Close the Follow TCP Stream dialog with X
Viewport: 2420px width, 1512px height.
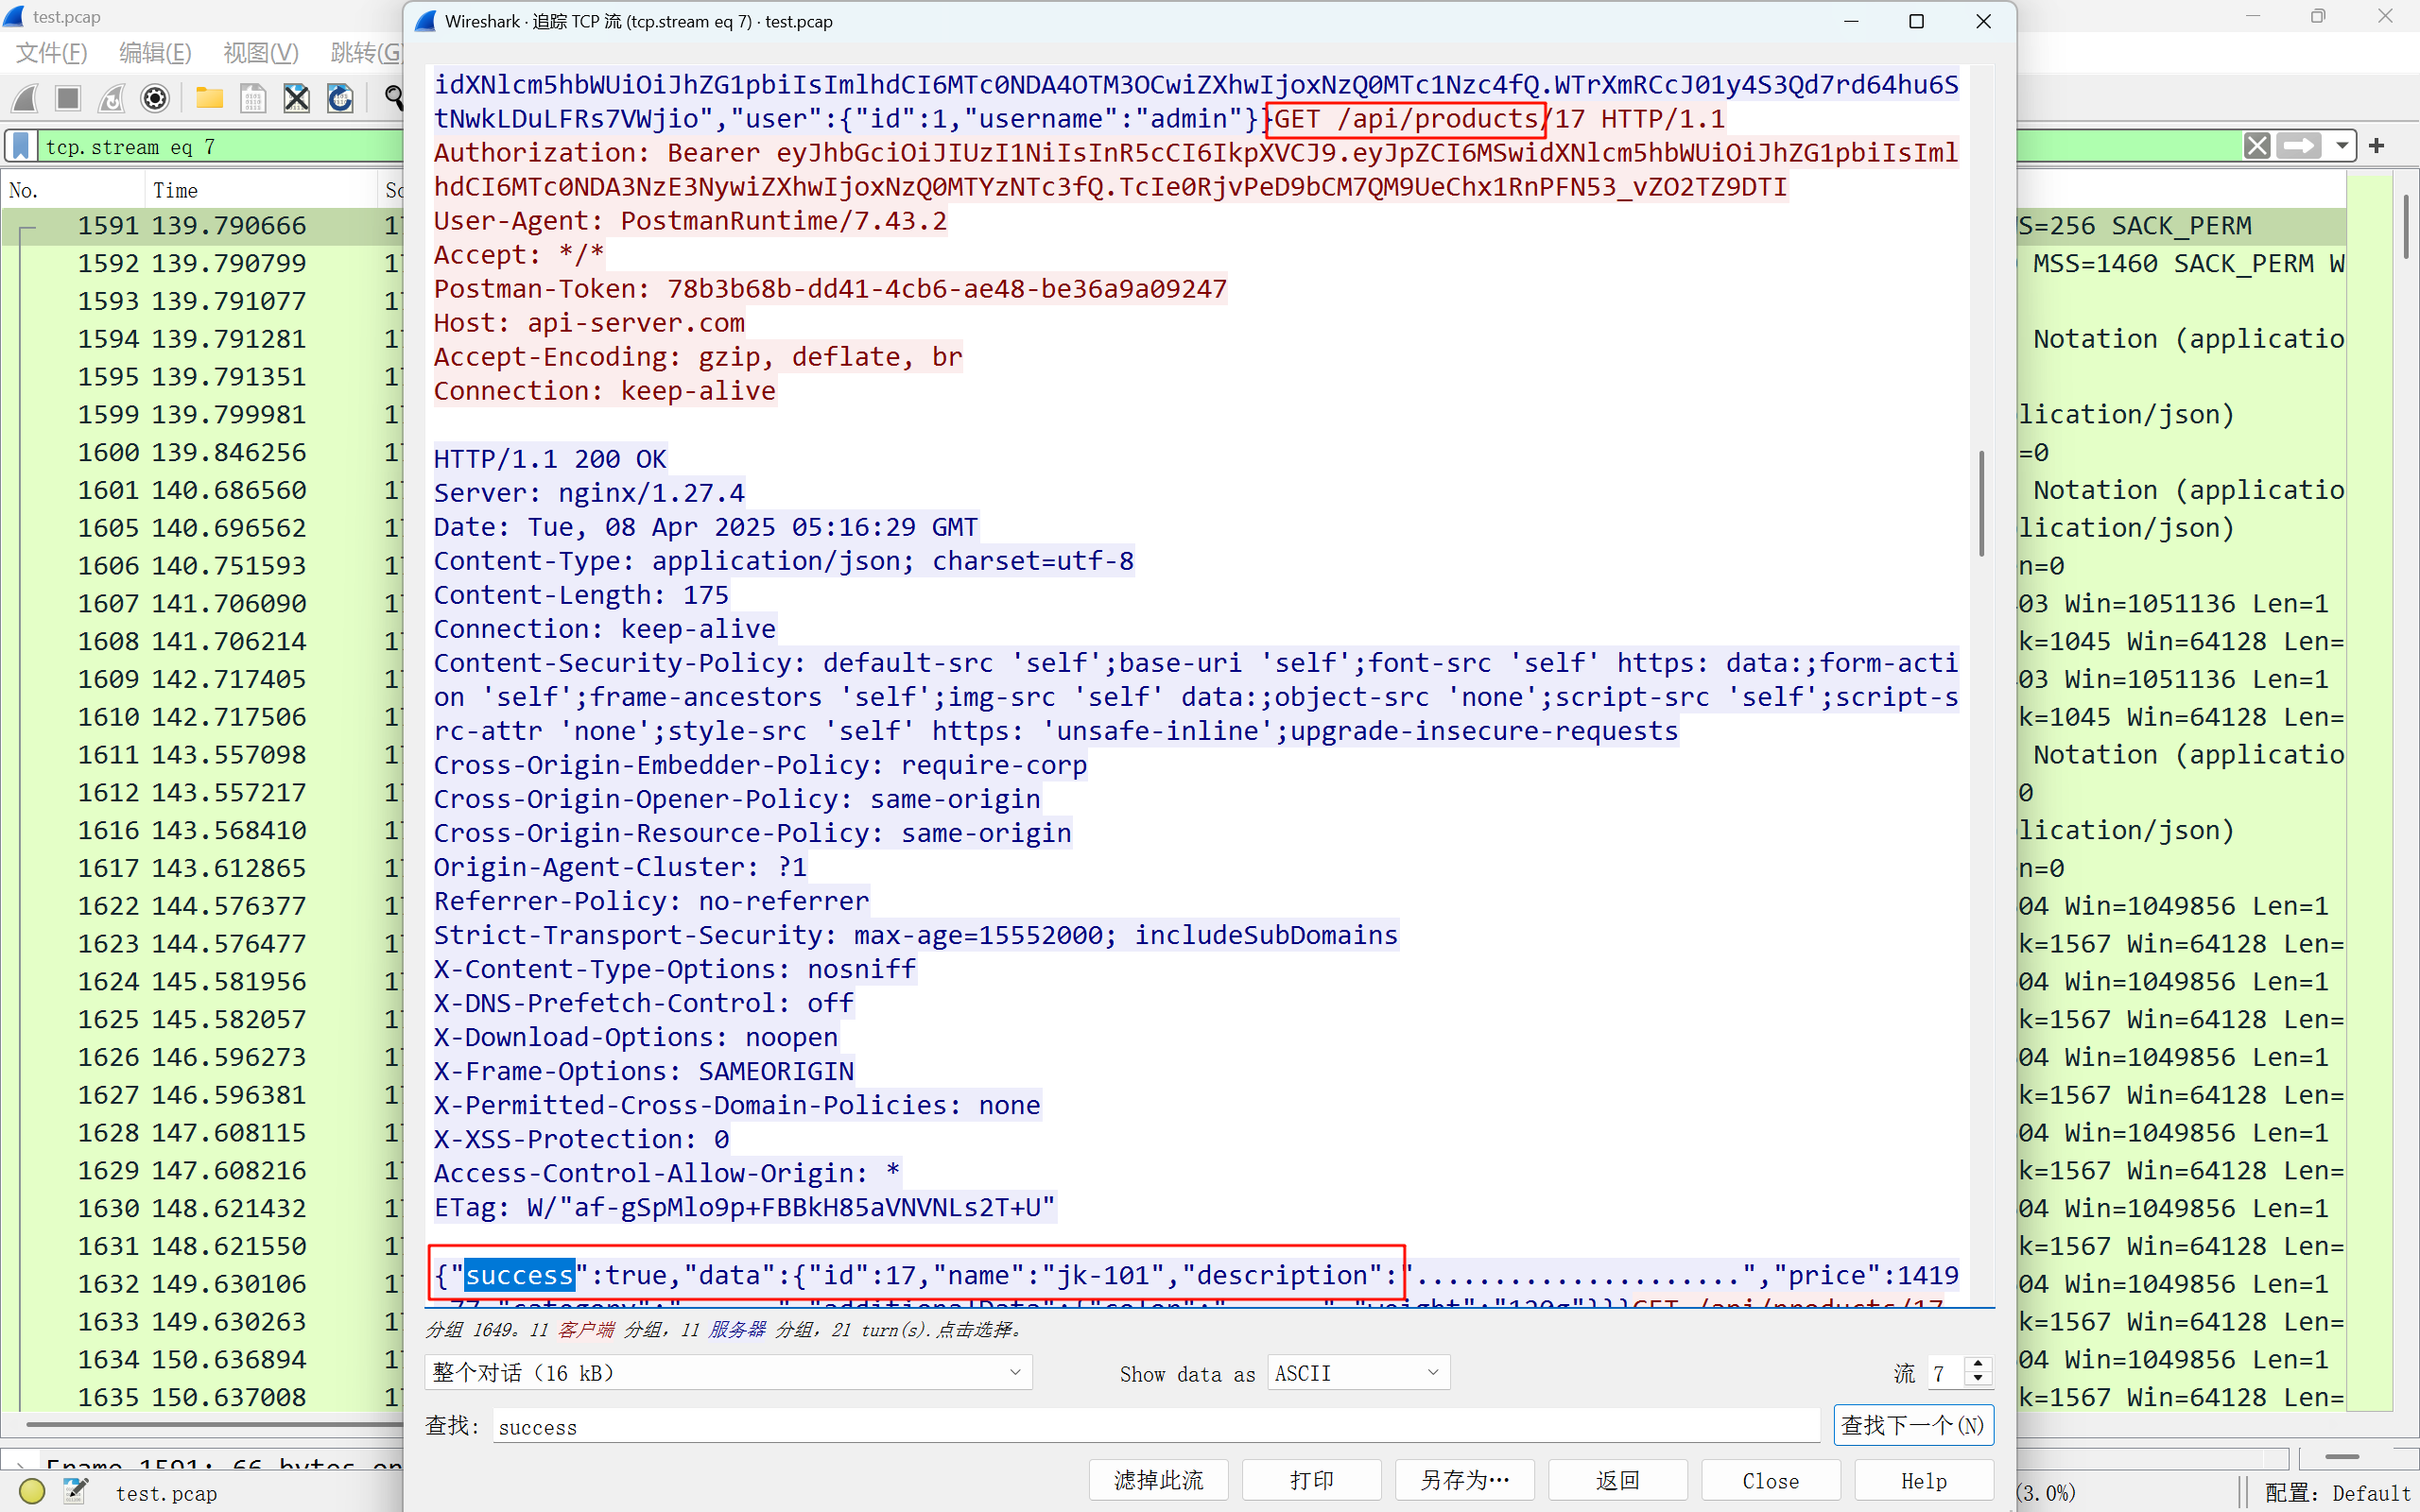point(1983,21)
